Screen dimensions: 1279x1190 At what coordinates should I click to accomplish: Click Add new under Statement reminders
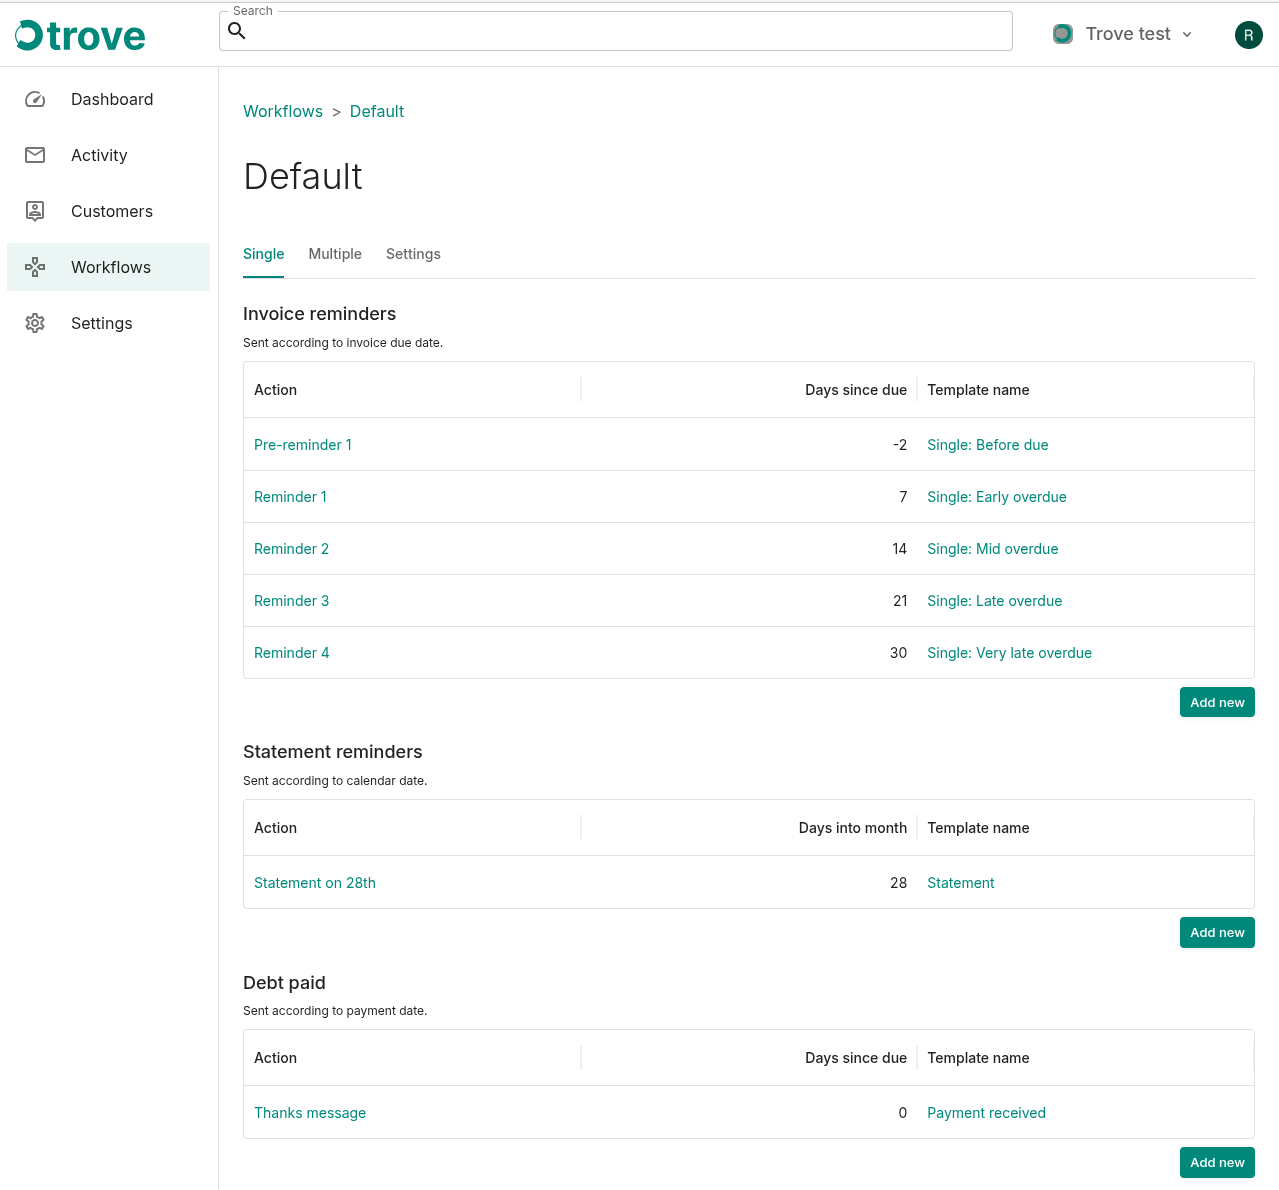pos(1217,932)
